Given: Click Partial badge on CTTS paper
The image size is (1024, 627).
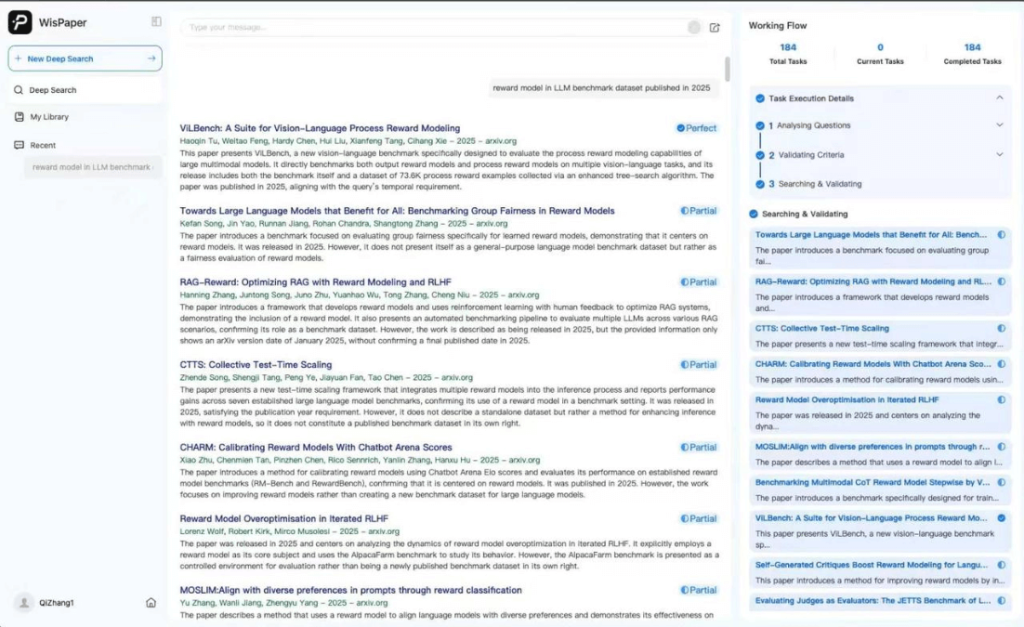Looking at the screenshot, I should (699, 365).
